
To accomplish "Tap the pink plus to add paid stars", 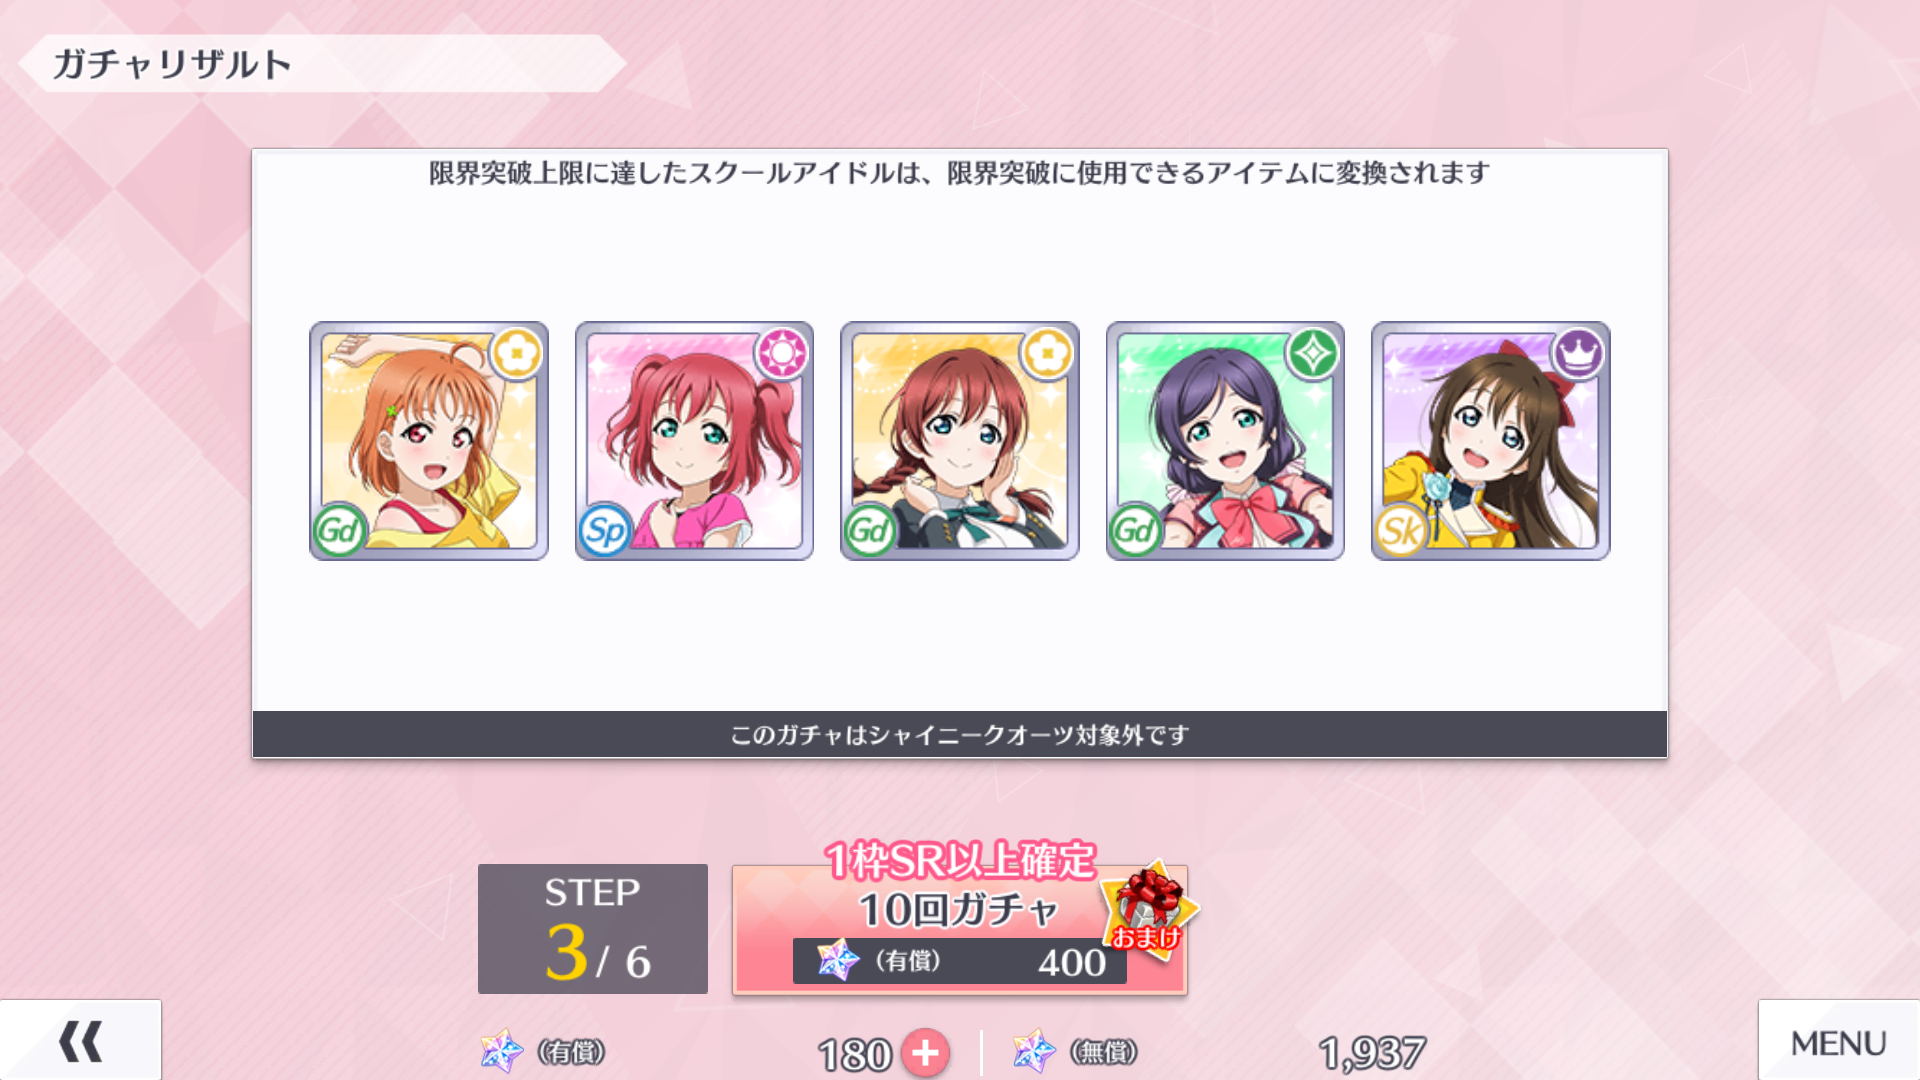I will pyautogui.click(x=925, y=1053).
